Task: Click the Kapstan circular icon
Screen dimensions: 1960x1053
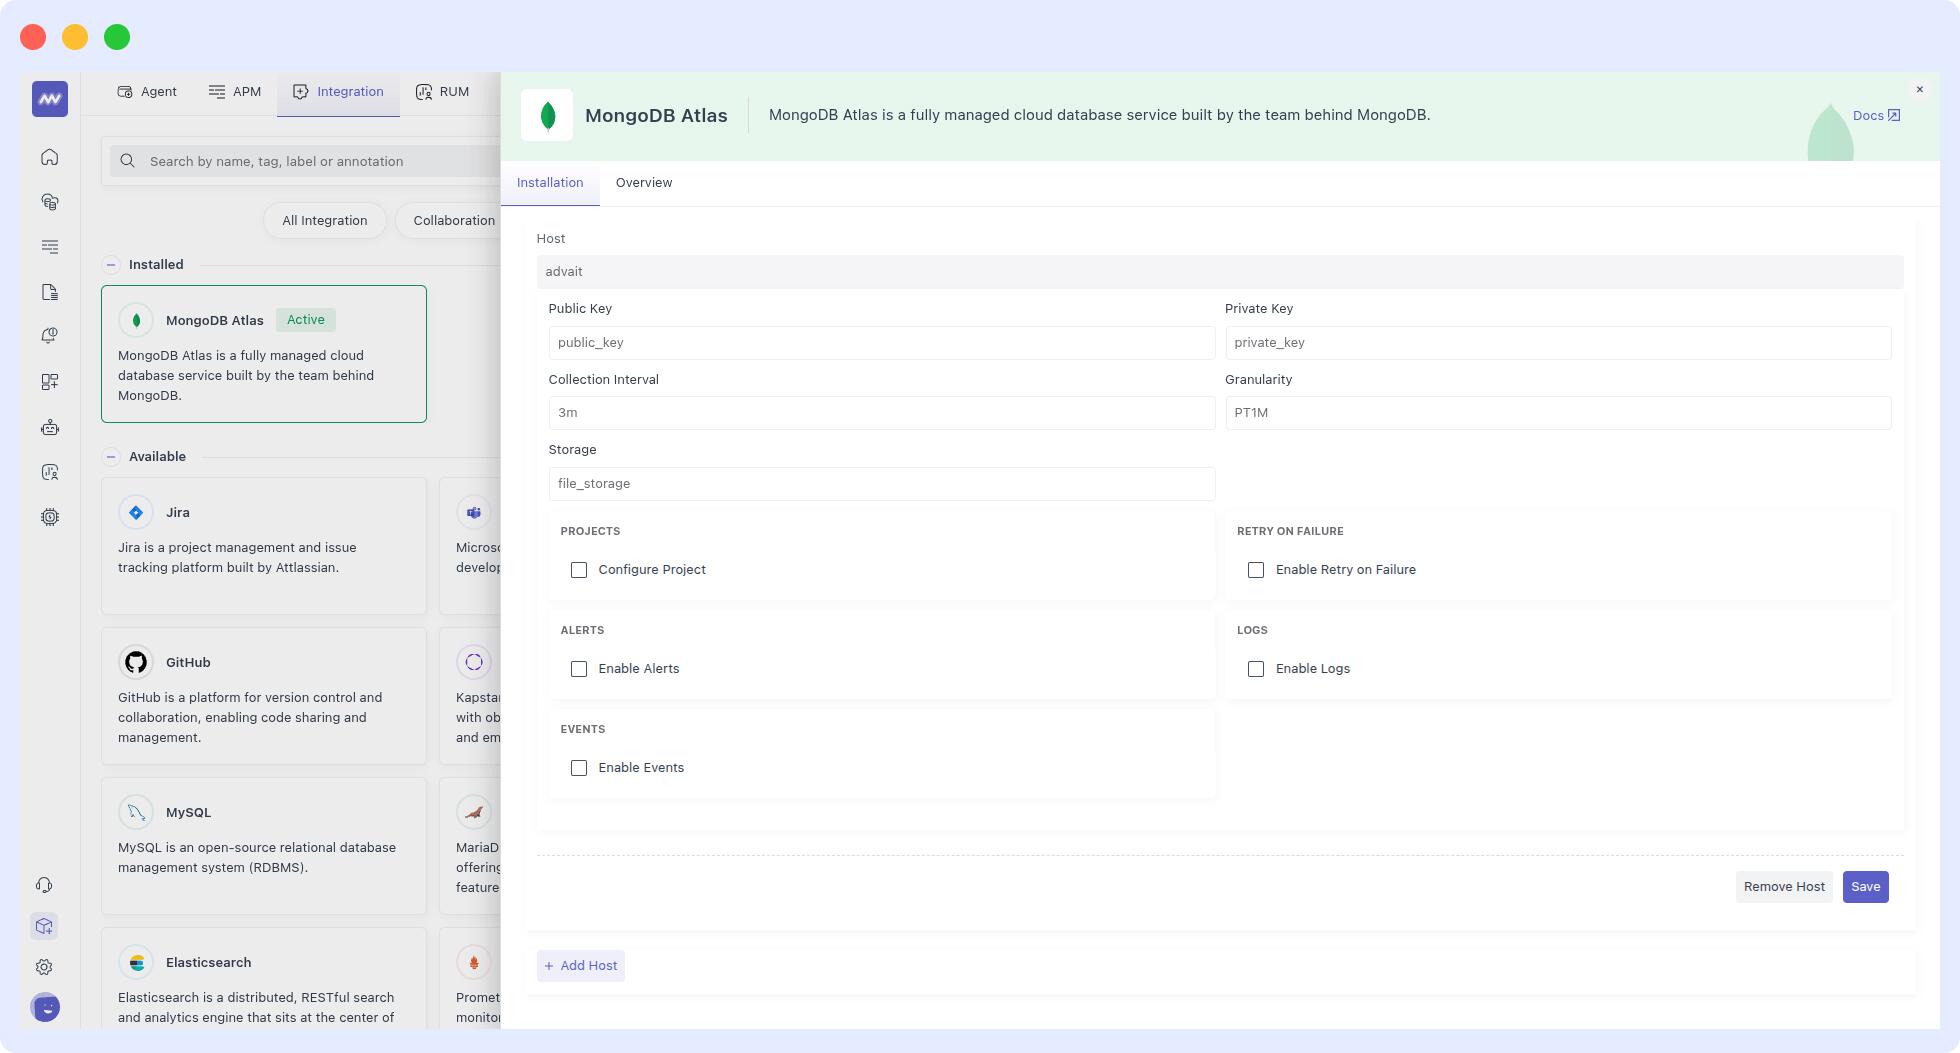Action: (474, 662)
